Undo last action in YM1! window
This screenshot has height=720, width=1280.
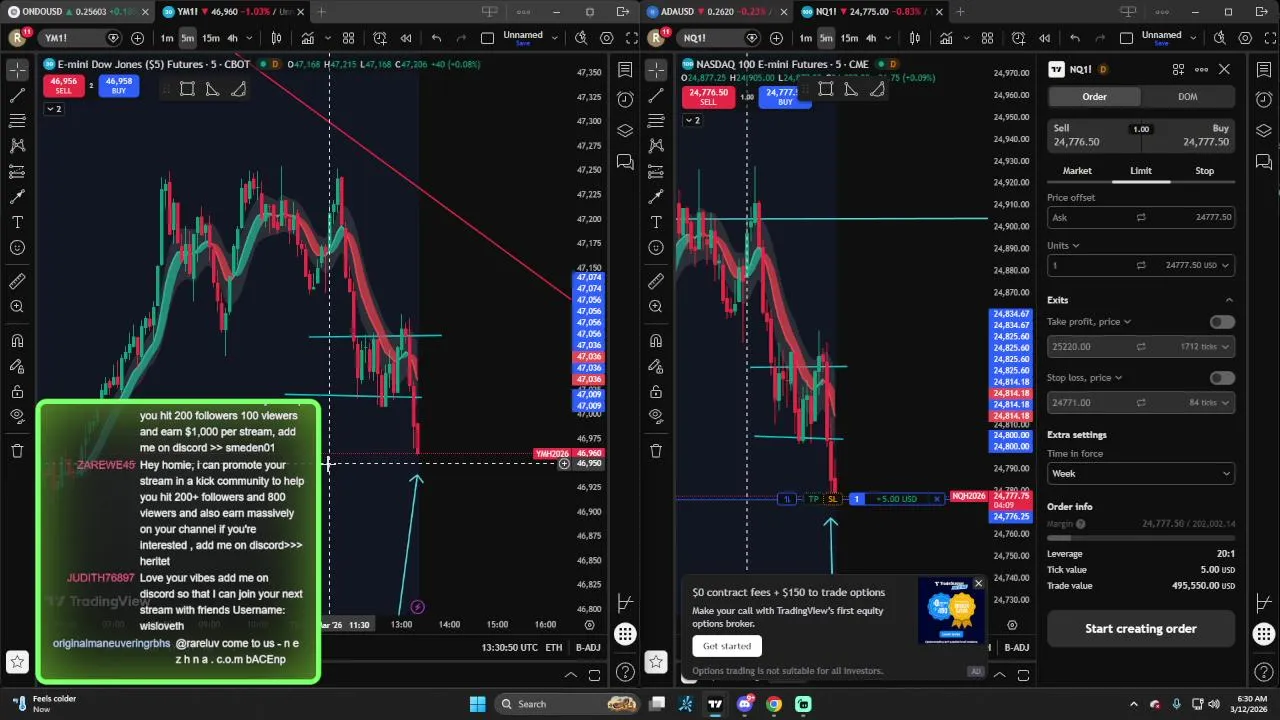(436, 38)
